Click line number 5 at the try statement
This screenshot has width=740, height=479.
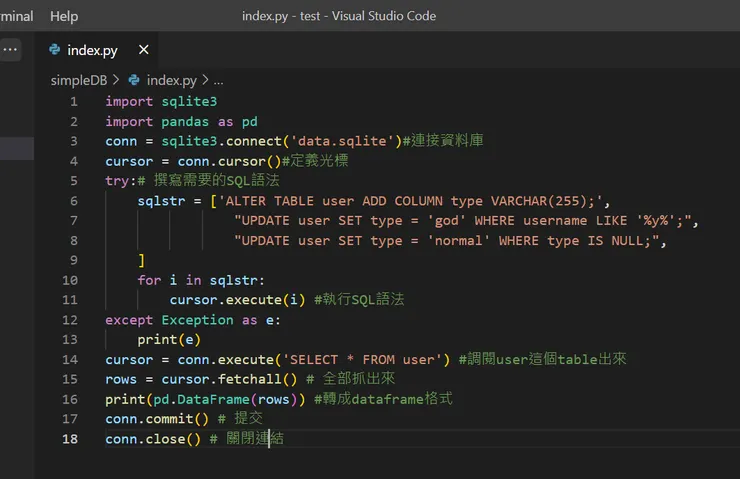point(73,181)
